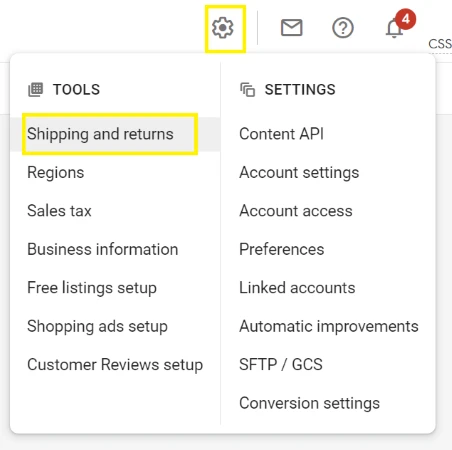Open the mail envelope icon
452x450 pixels.
292,27
